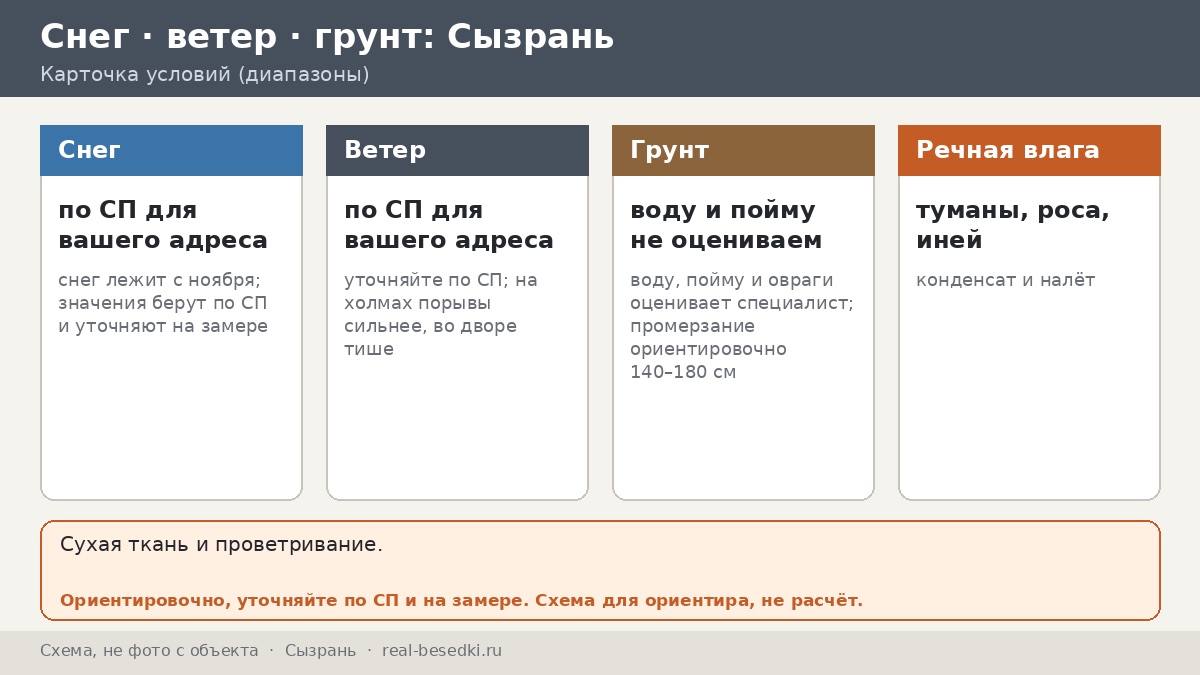
Task: Click the text 'конденсат и налёт'
Action: (x=1005, y=280)
